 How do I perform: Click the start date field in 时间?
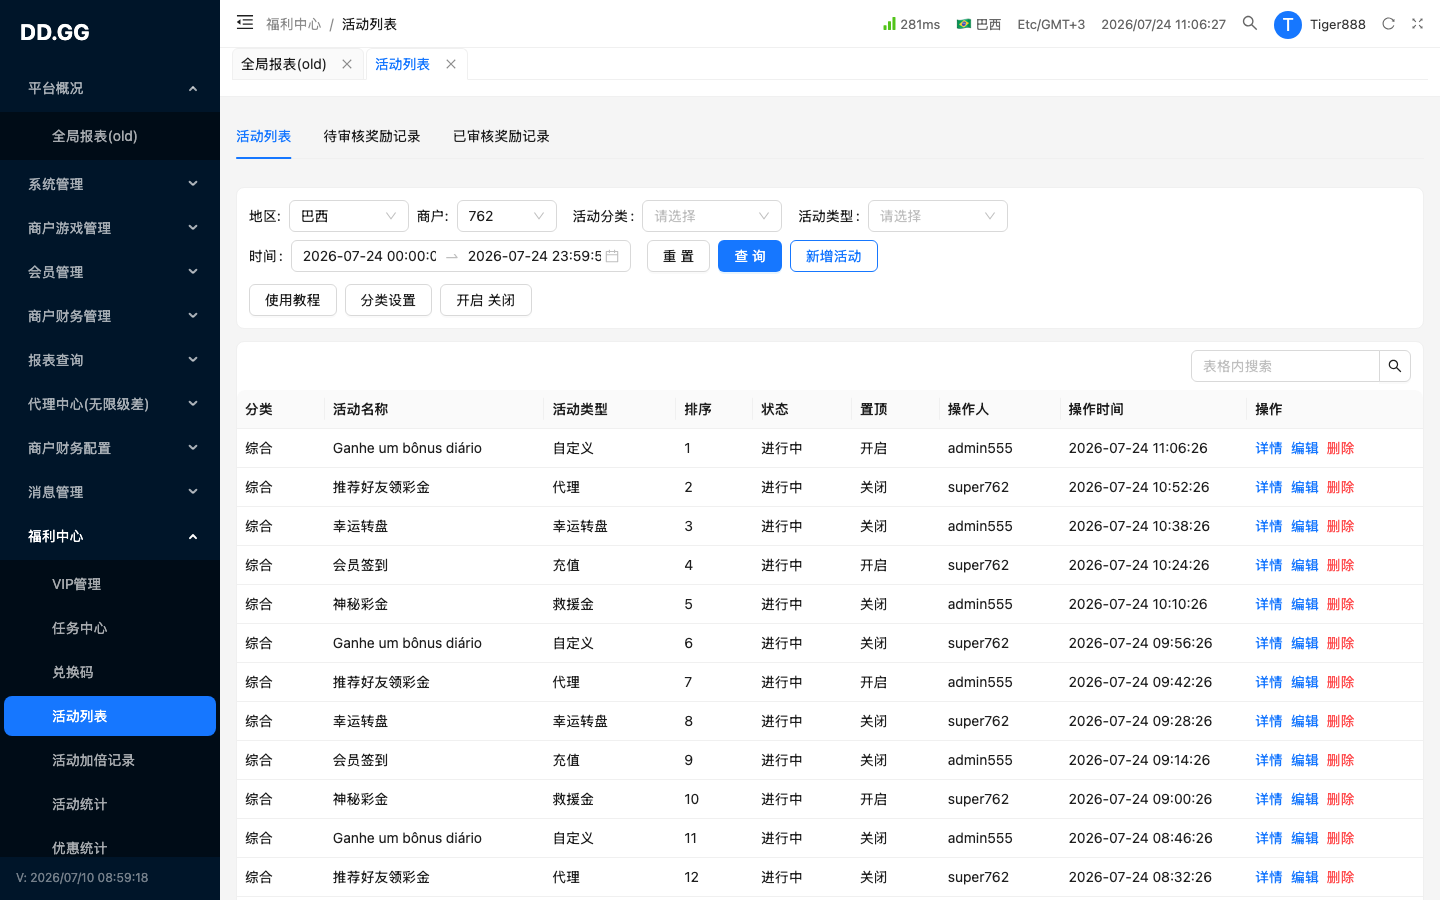coord(370,256)
